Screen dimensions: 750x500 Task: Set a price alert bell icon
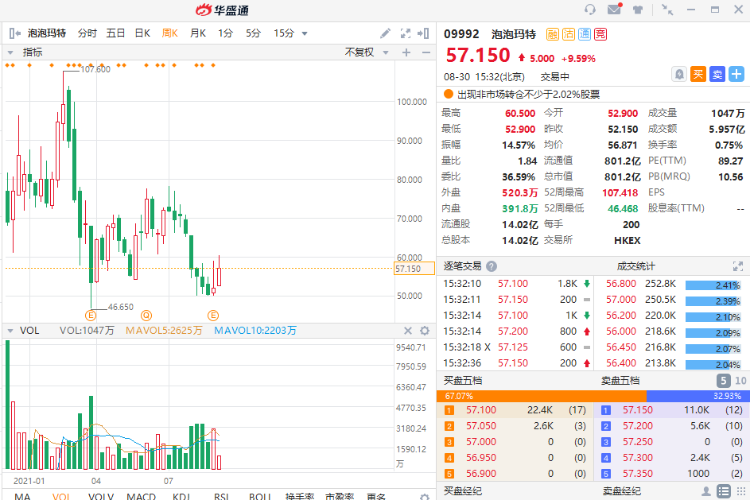[679, 74]
